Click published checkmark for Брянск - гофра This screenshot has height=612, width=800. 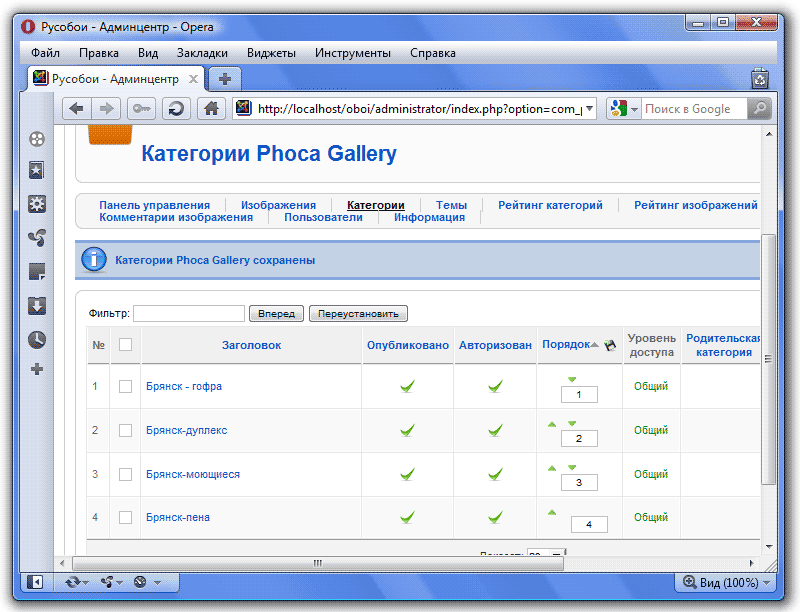[x=407, y=386]
